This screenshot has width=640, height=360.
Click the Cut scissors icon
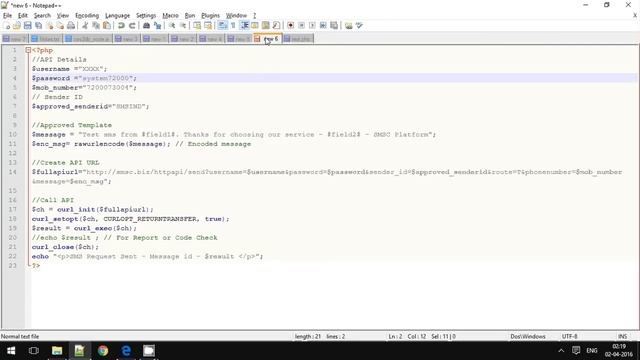85,25
